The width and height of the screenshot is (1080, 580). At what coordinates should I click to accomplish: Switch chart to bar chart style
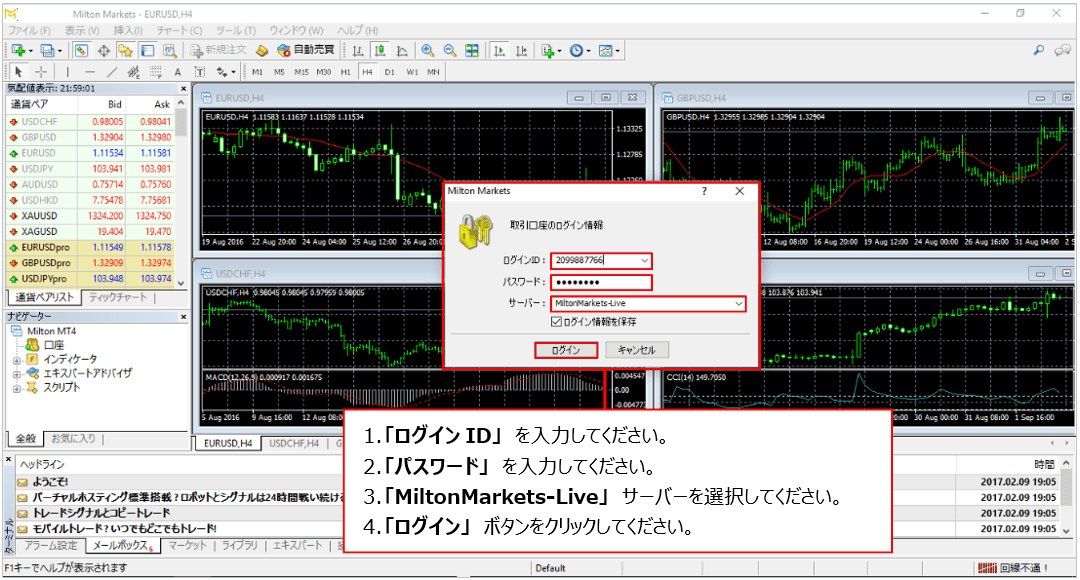point(358,50)
